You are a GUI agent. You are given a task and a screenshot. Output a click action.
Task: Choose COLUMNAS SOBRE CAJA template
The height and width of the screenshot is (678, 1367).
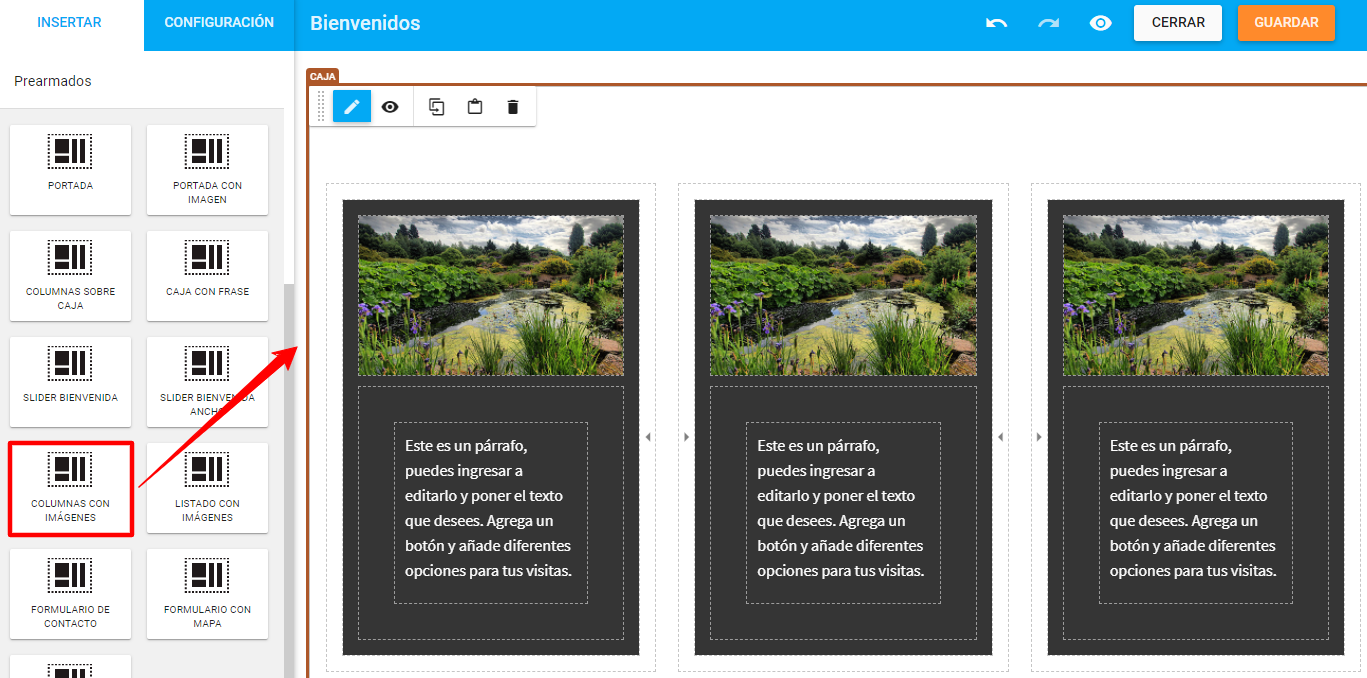pos(70,275)
